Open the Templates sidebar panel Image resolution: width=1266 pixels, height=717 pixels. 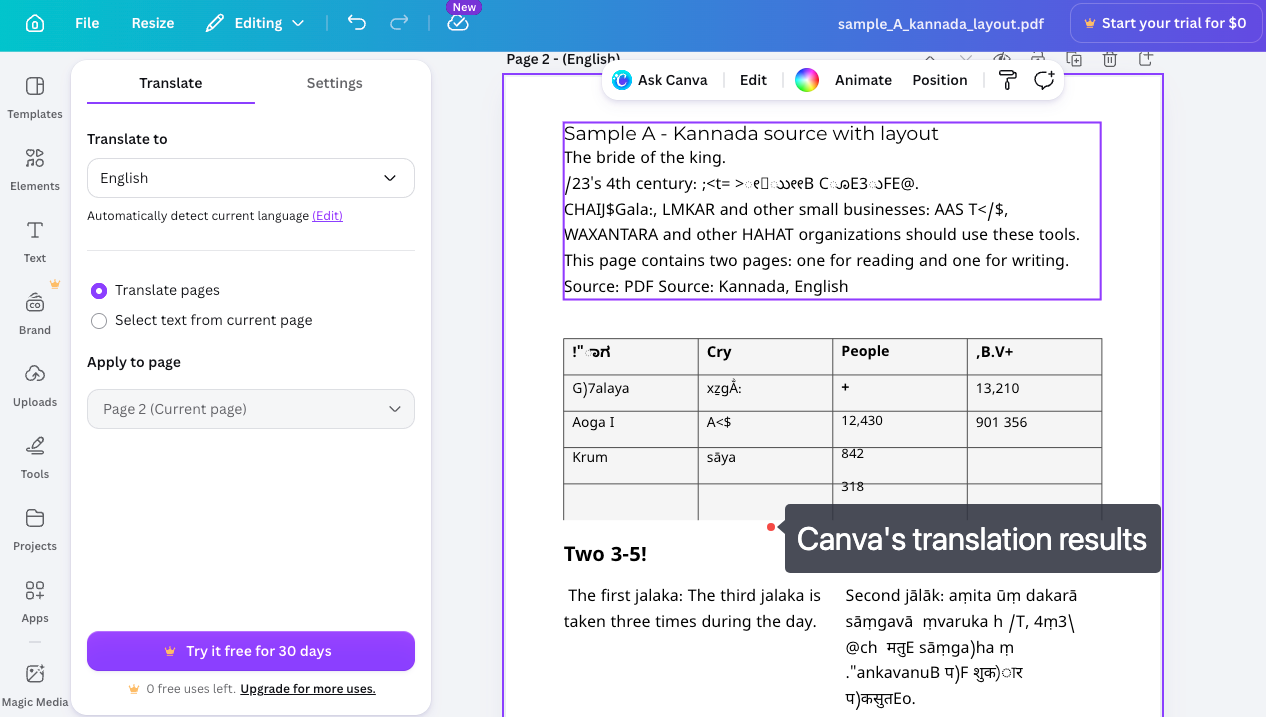(35, 97)
